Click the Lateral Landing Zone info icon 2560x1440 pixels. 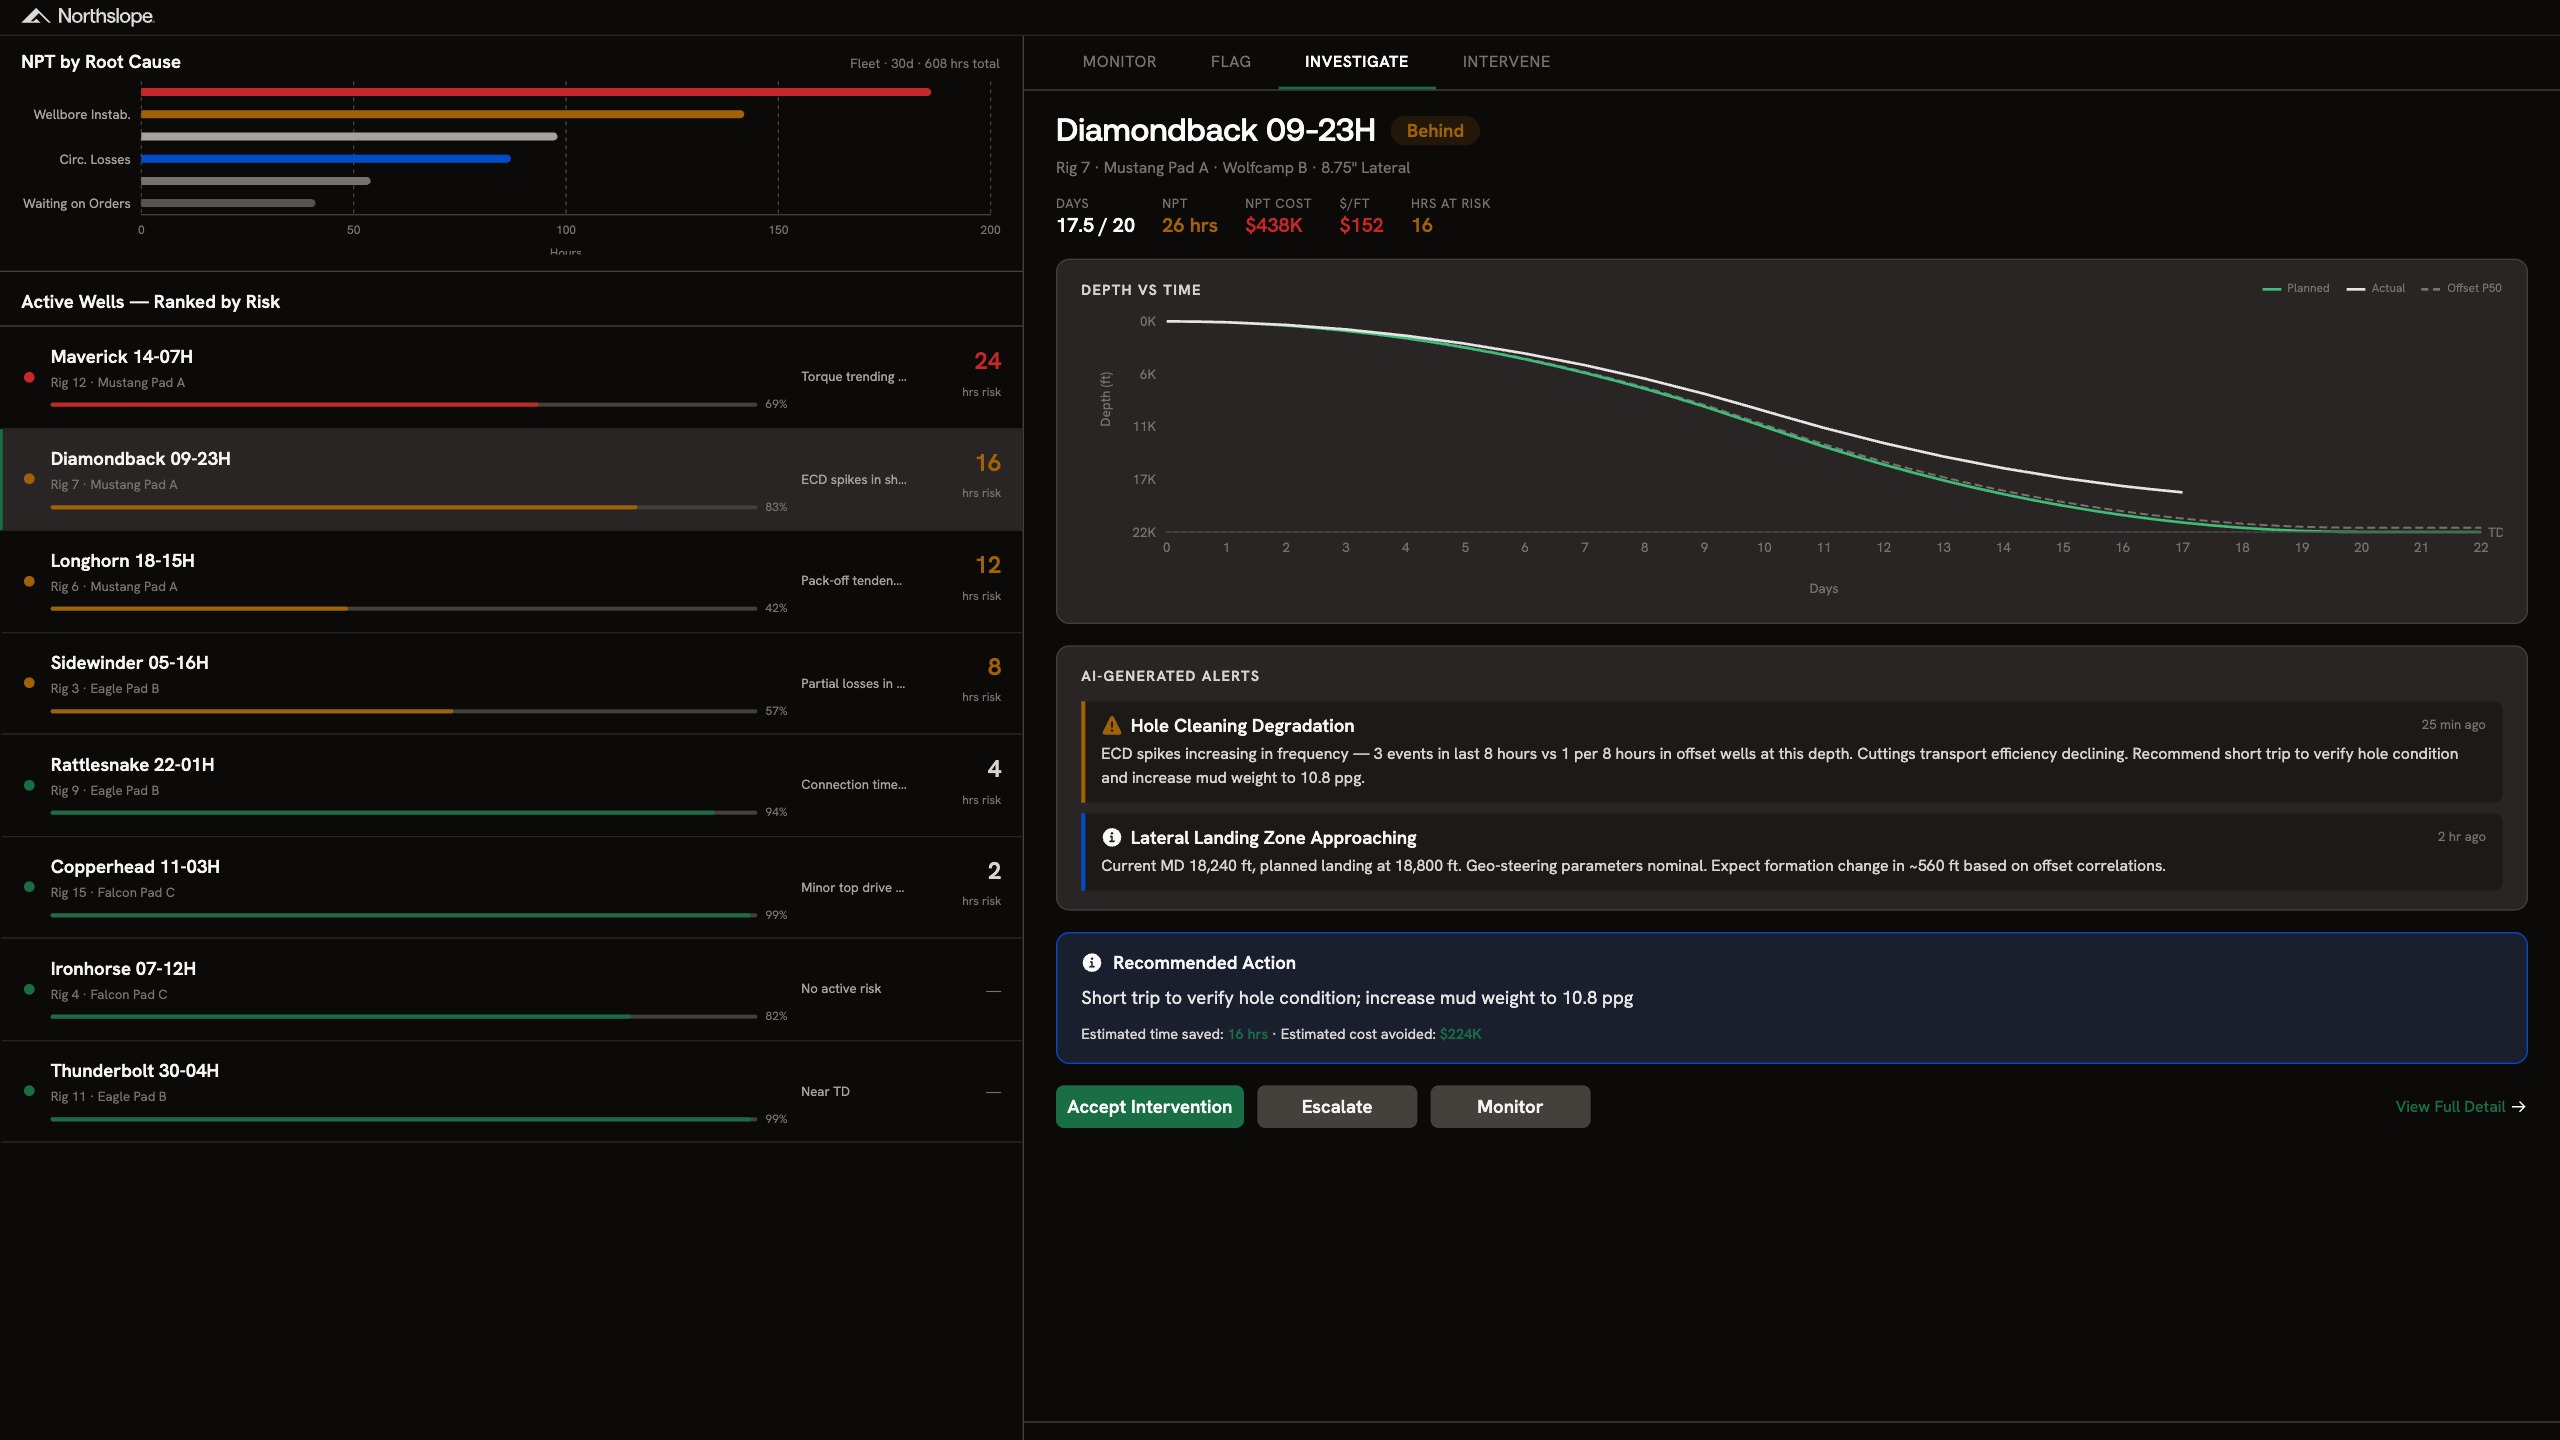point(1111,838)
